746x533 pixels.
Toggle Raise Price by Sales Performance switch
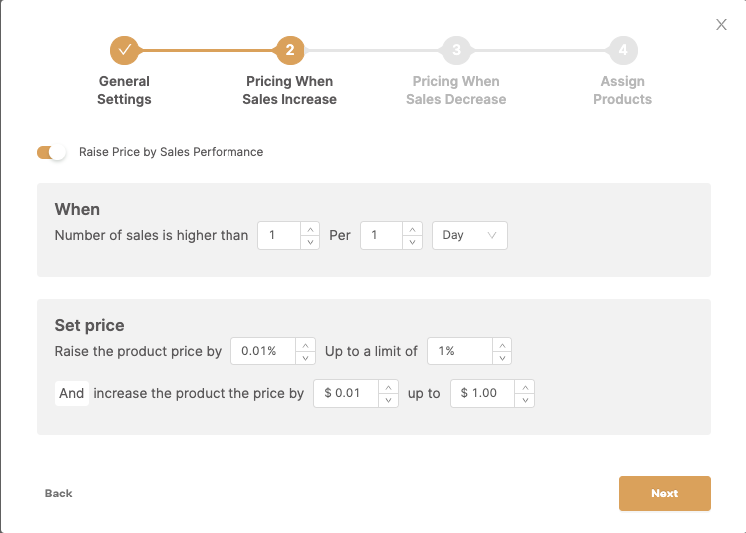[x=51, y=152]
